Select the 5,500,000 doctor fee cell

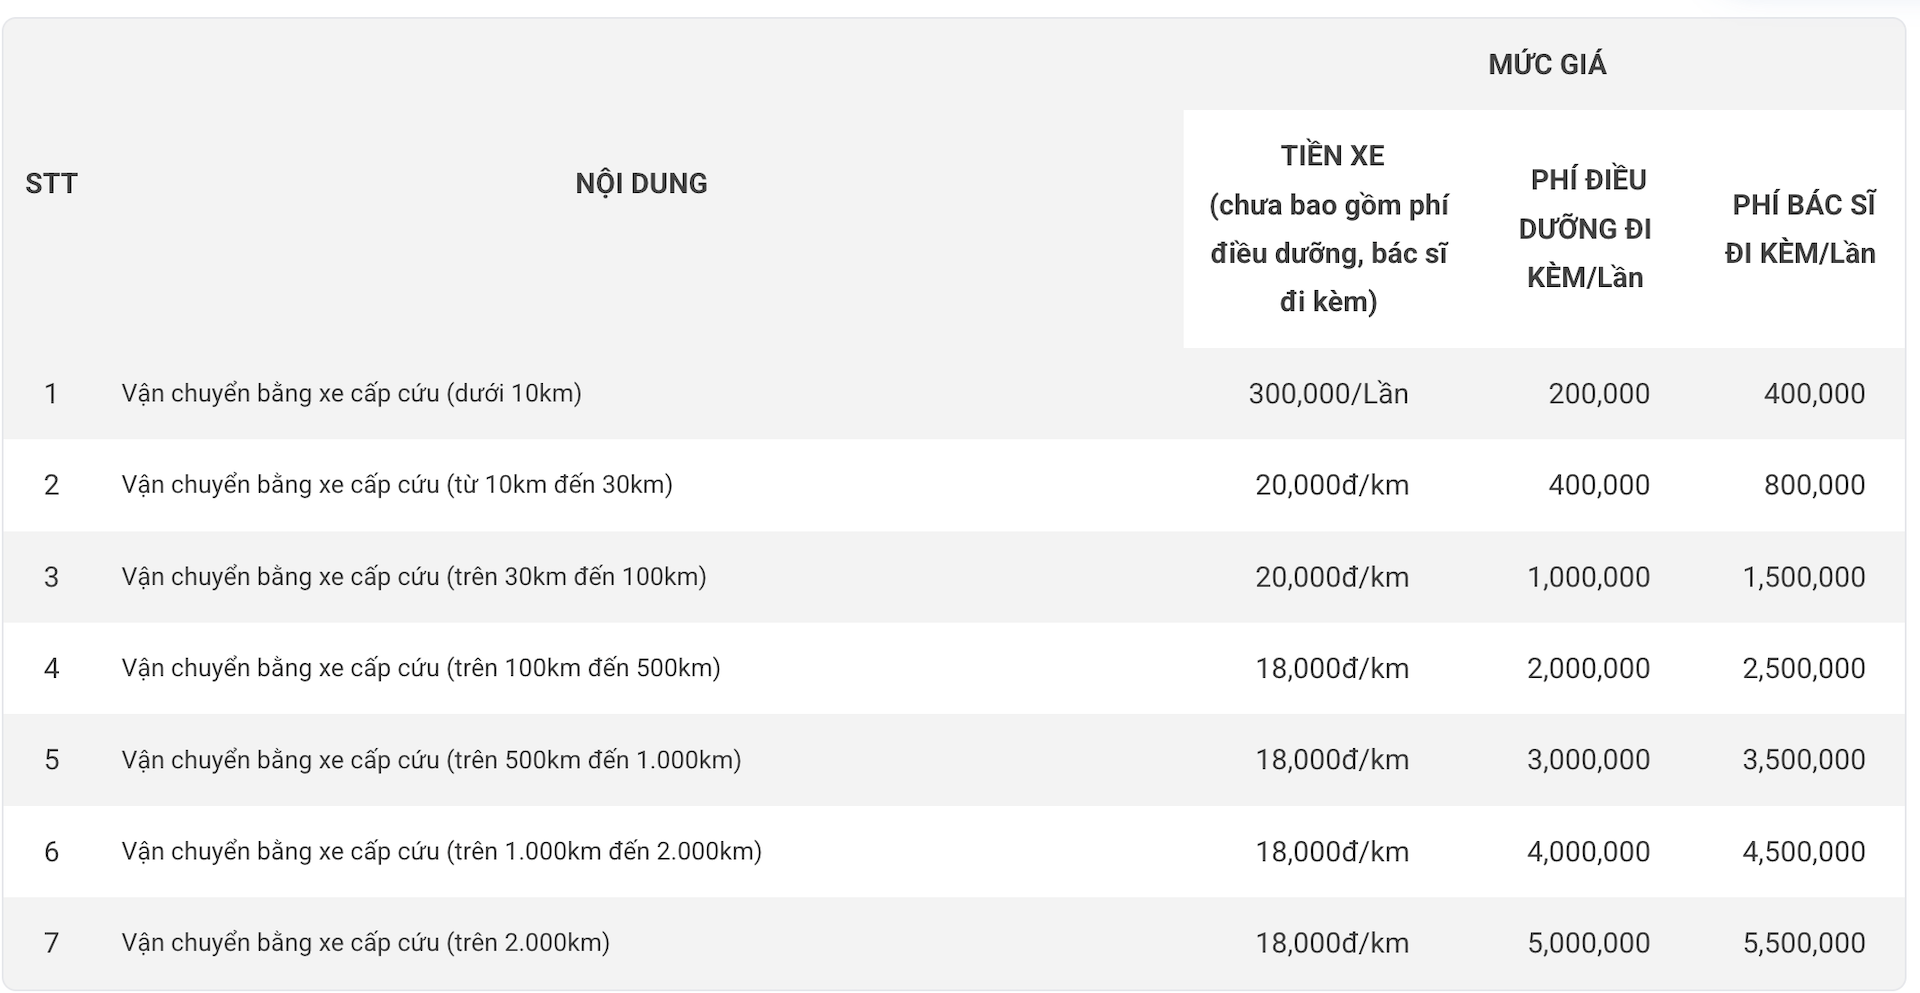click(x=1804, y=943)
